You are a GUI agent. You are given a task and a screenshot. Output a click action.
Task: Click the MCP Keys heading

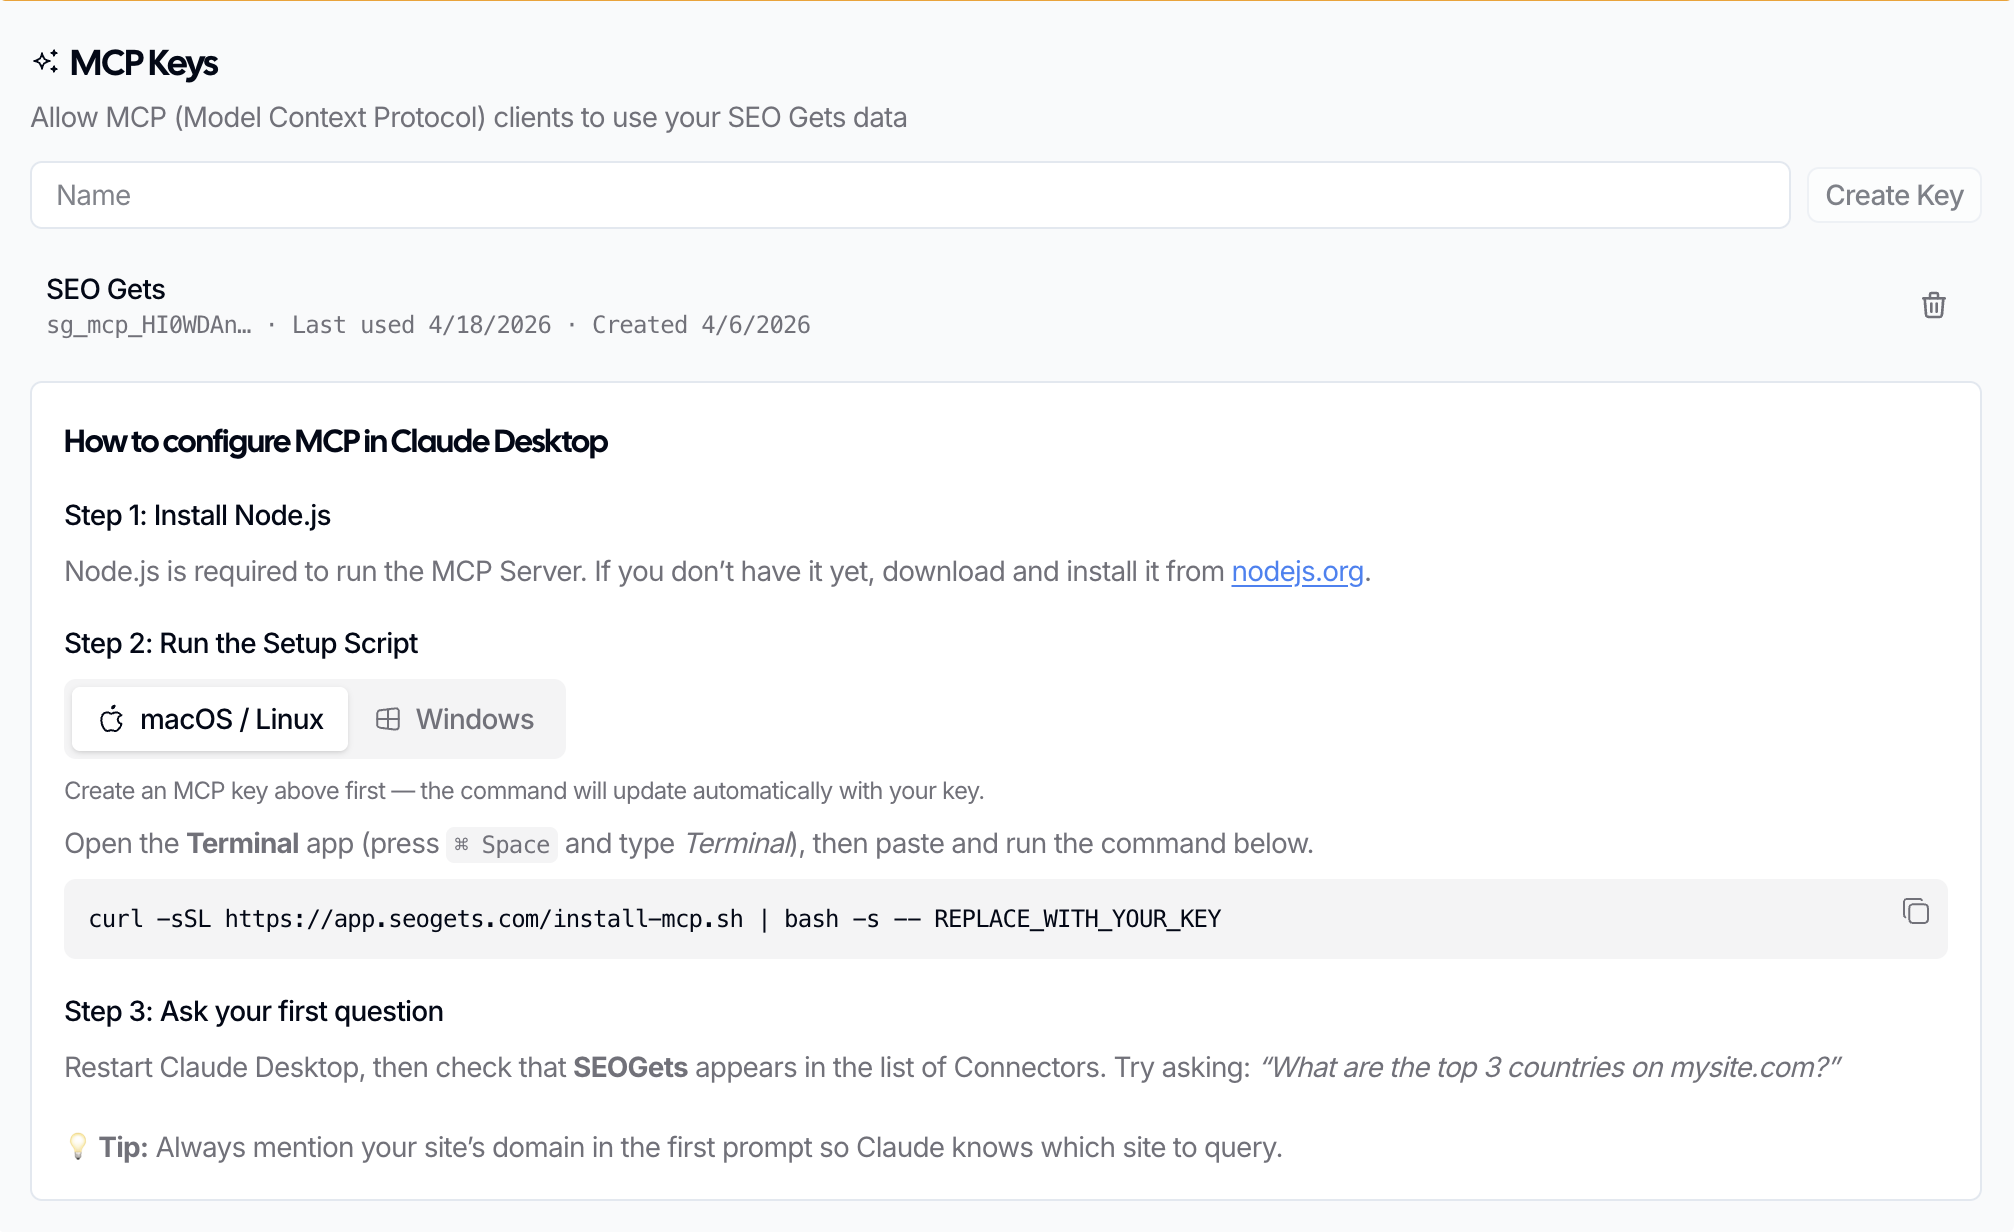click(144, 63)
